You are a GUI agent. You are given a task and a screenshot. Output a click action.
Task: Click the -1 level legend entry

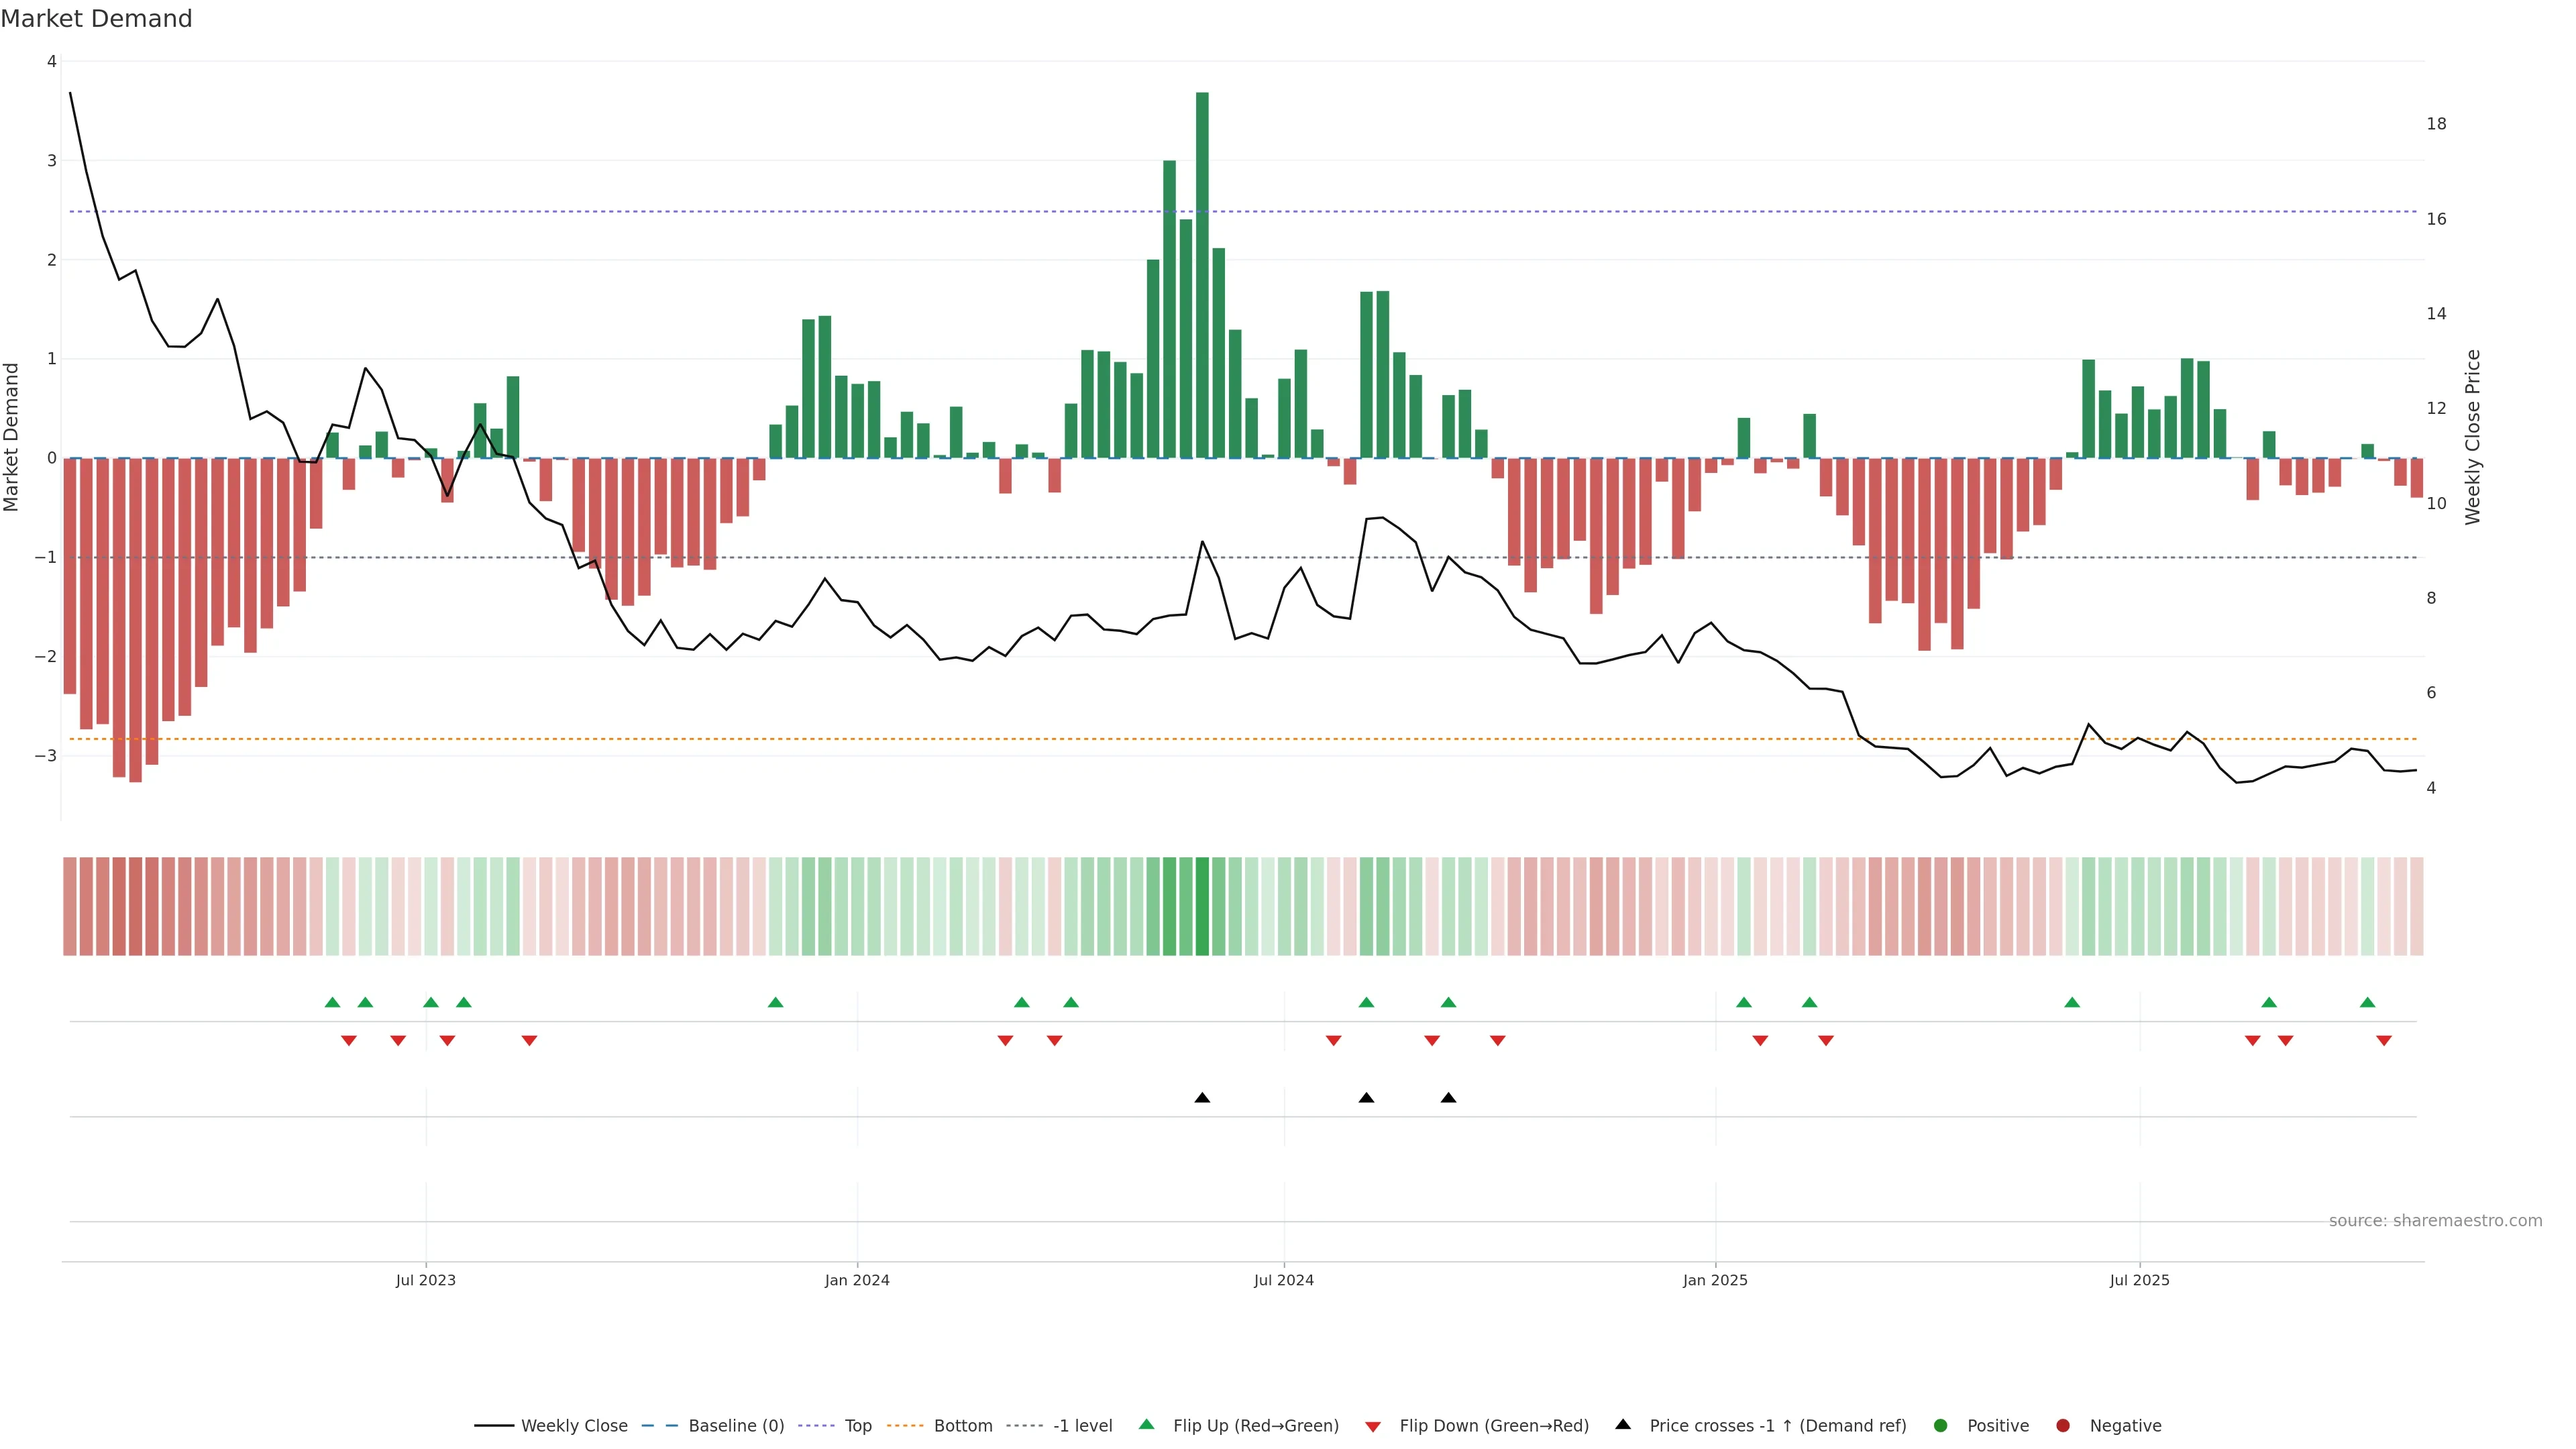[1082, 1426]
